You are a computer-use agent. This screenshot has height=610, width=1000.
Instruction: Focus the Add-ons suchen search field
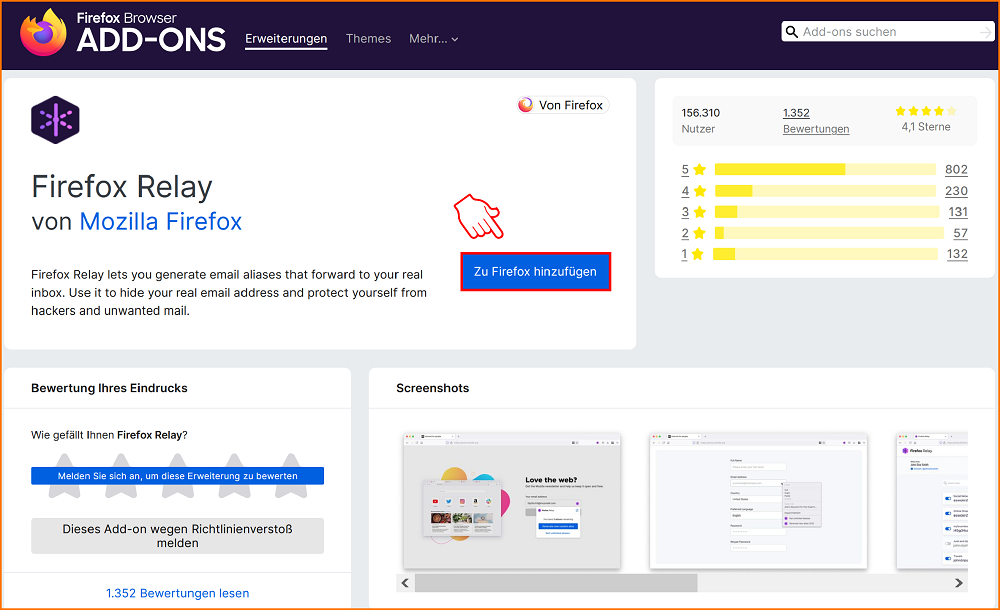(x=888, y=32)
